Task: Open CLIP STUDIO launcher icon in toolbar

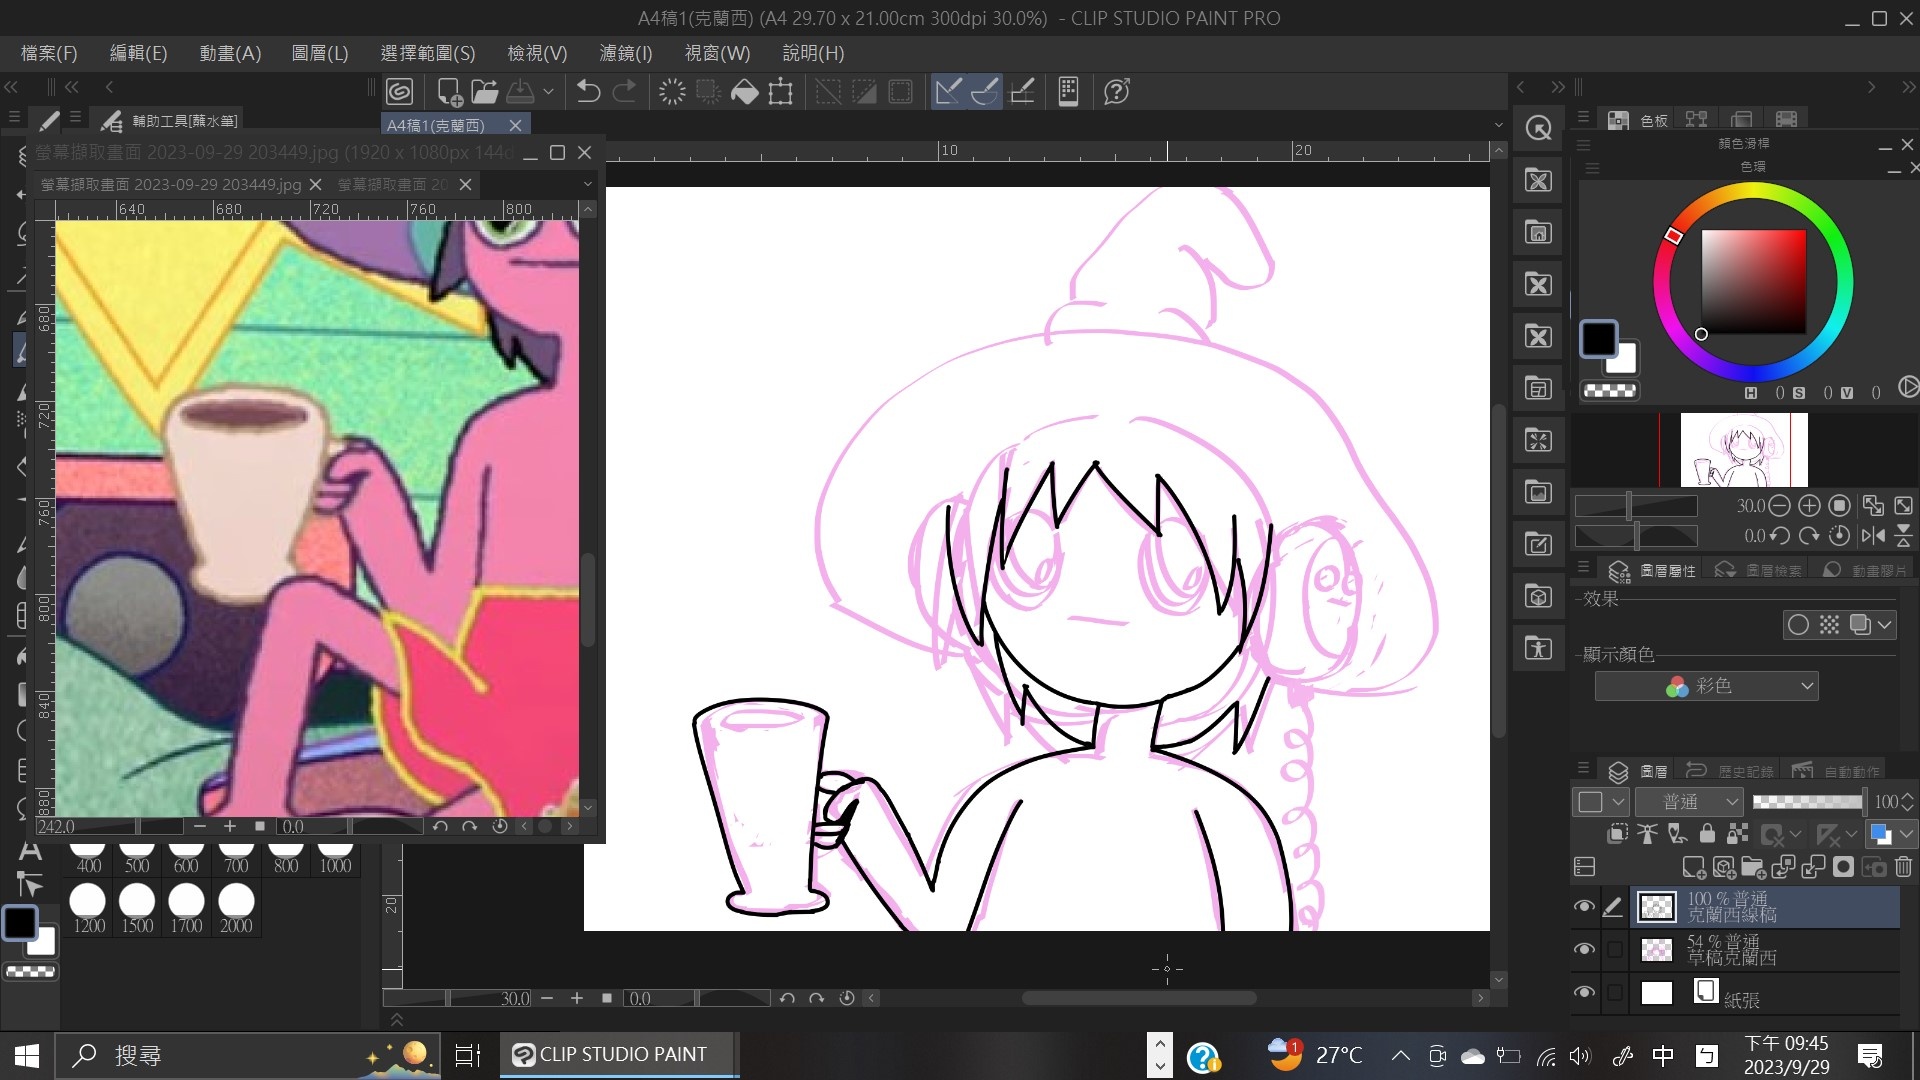Action: pos(399,92)
